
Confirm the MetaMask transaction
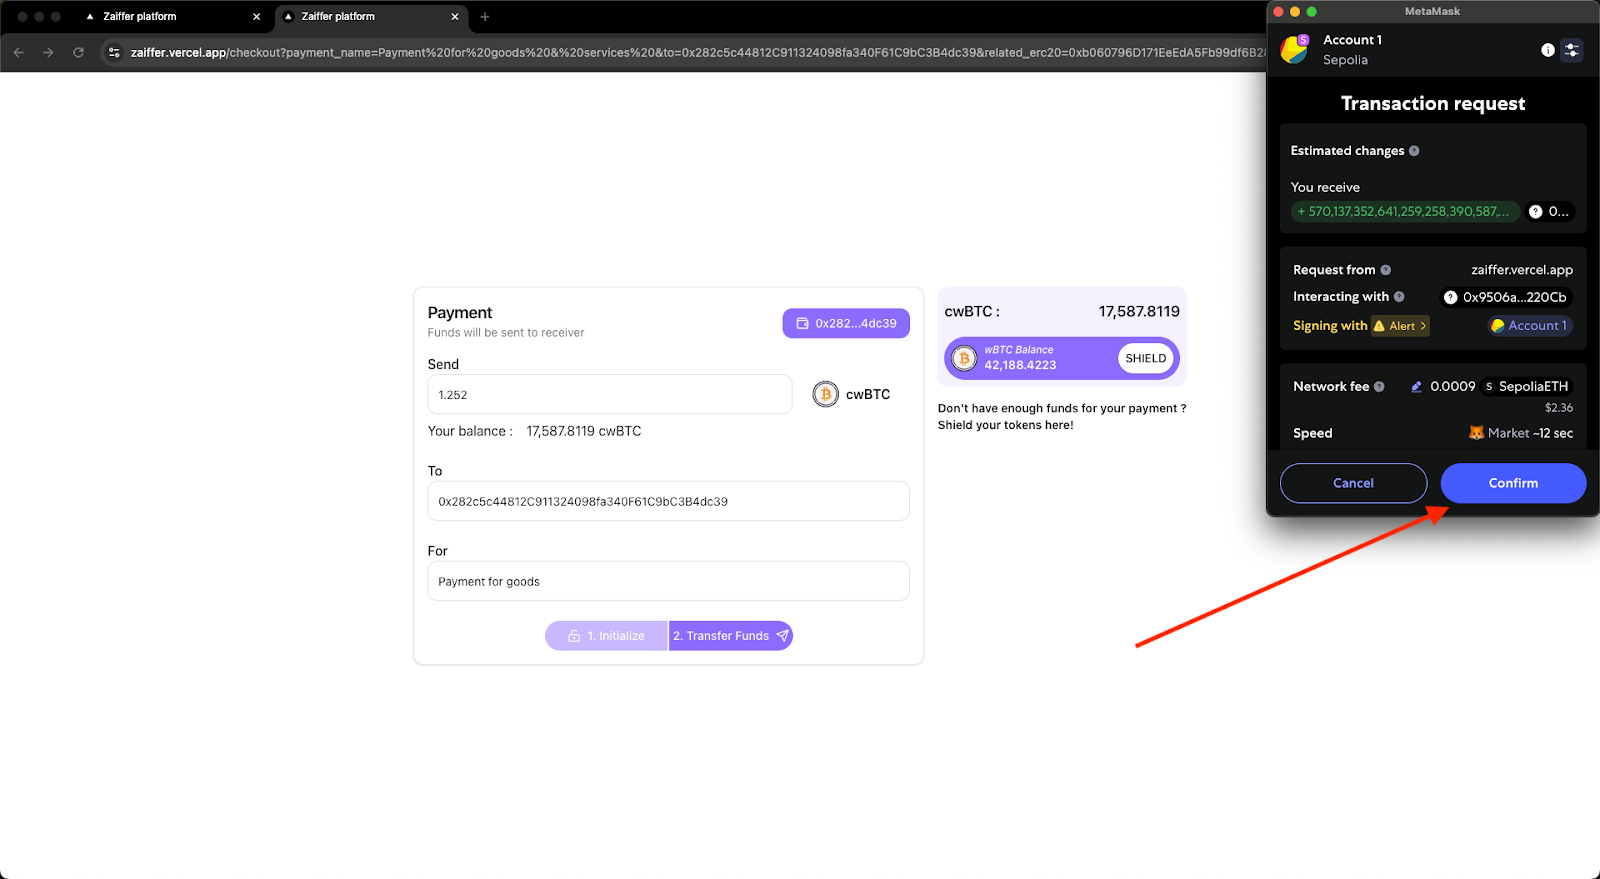[x=1513, y=483]
